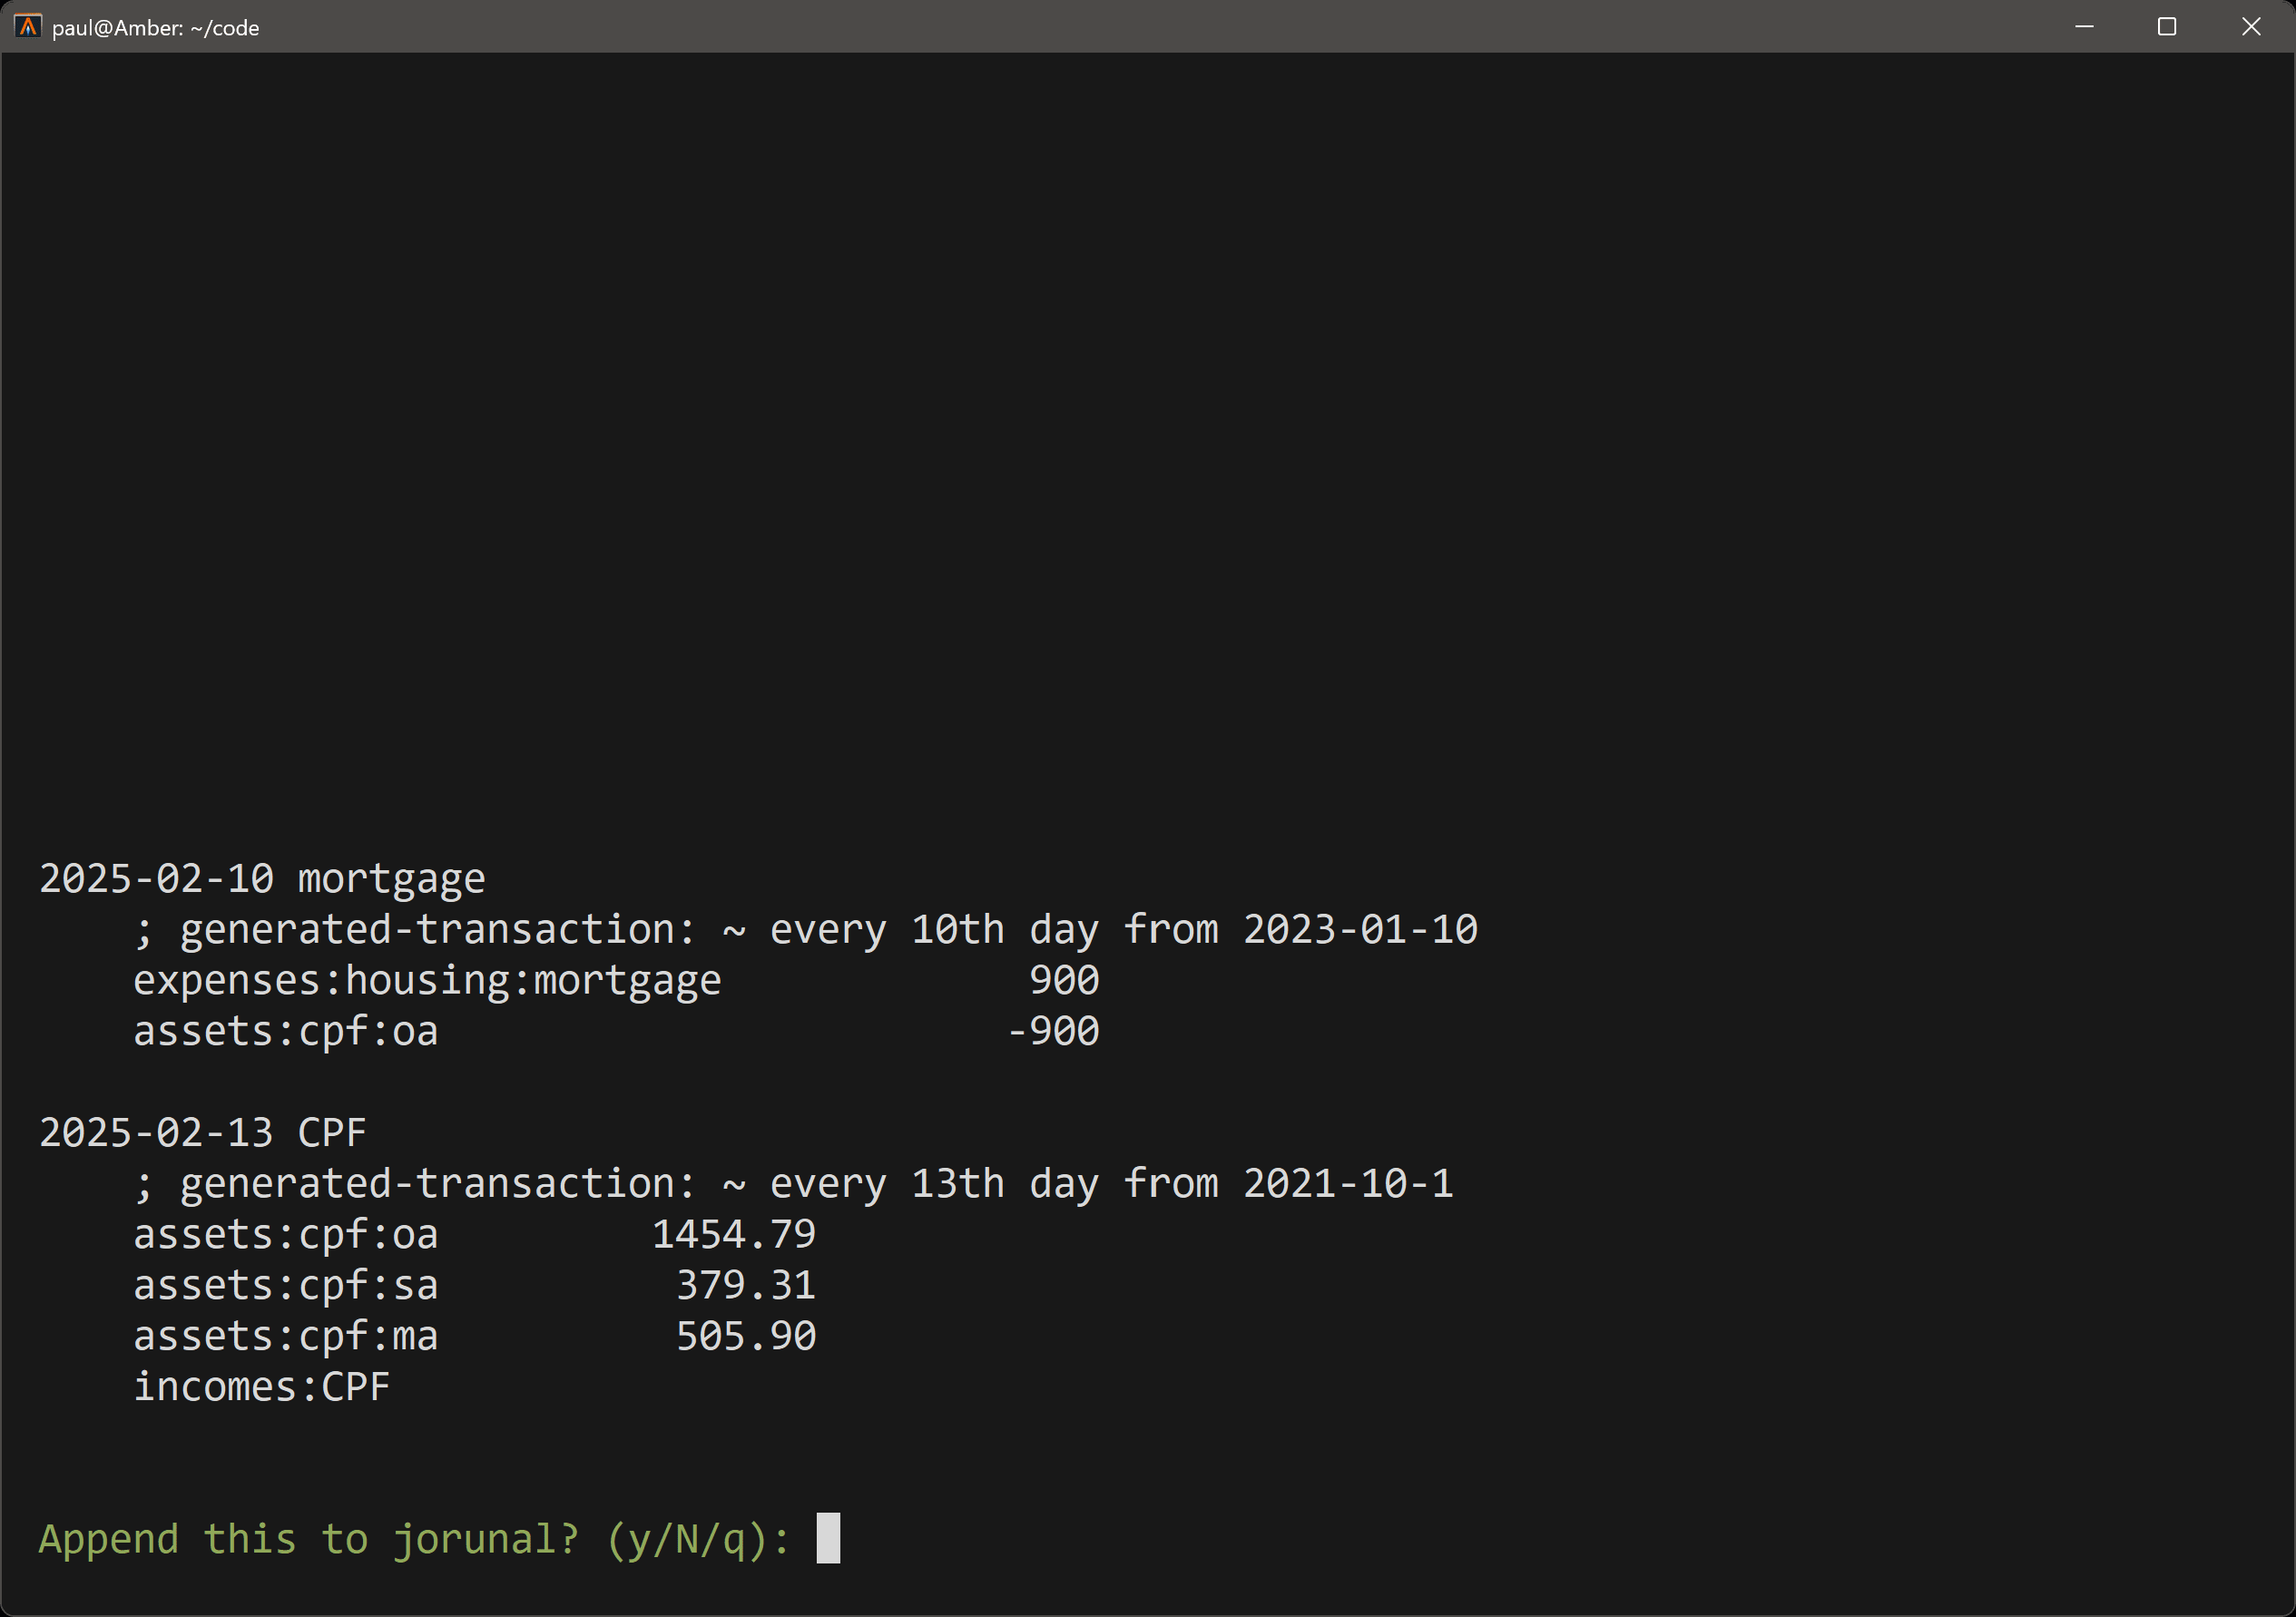Click the assets:cpf:oa line under mortgage

point(285,1030)
